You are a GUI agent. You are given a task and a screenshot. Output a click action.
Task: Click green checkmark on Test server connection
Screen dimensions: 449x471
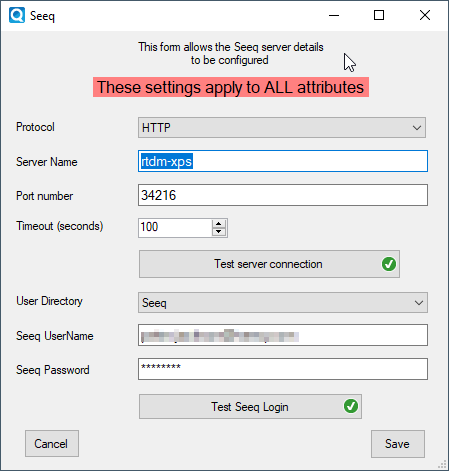pyautogui.click(x=389, y=264)
